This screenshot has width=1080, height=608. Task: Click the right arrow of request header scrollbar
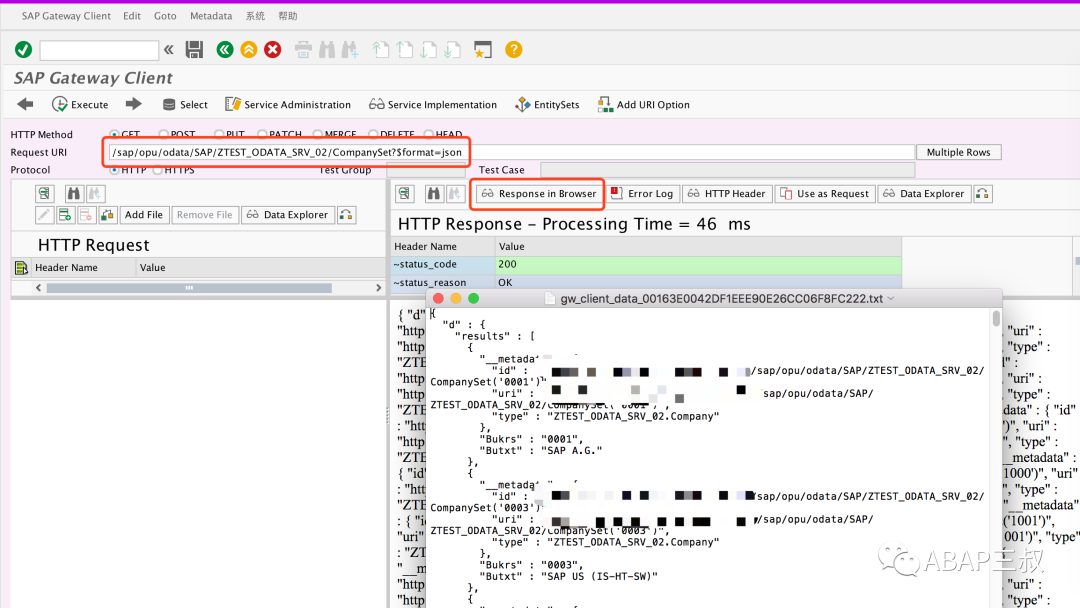[378, 288]
